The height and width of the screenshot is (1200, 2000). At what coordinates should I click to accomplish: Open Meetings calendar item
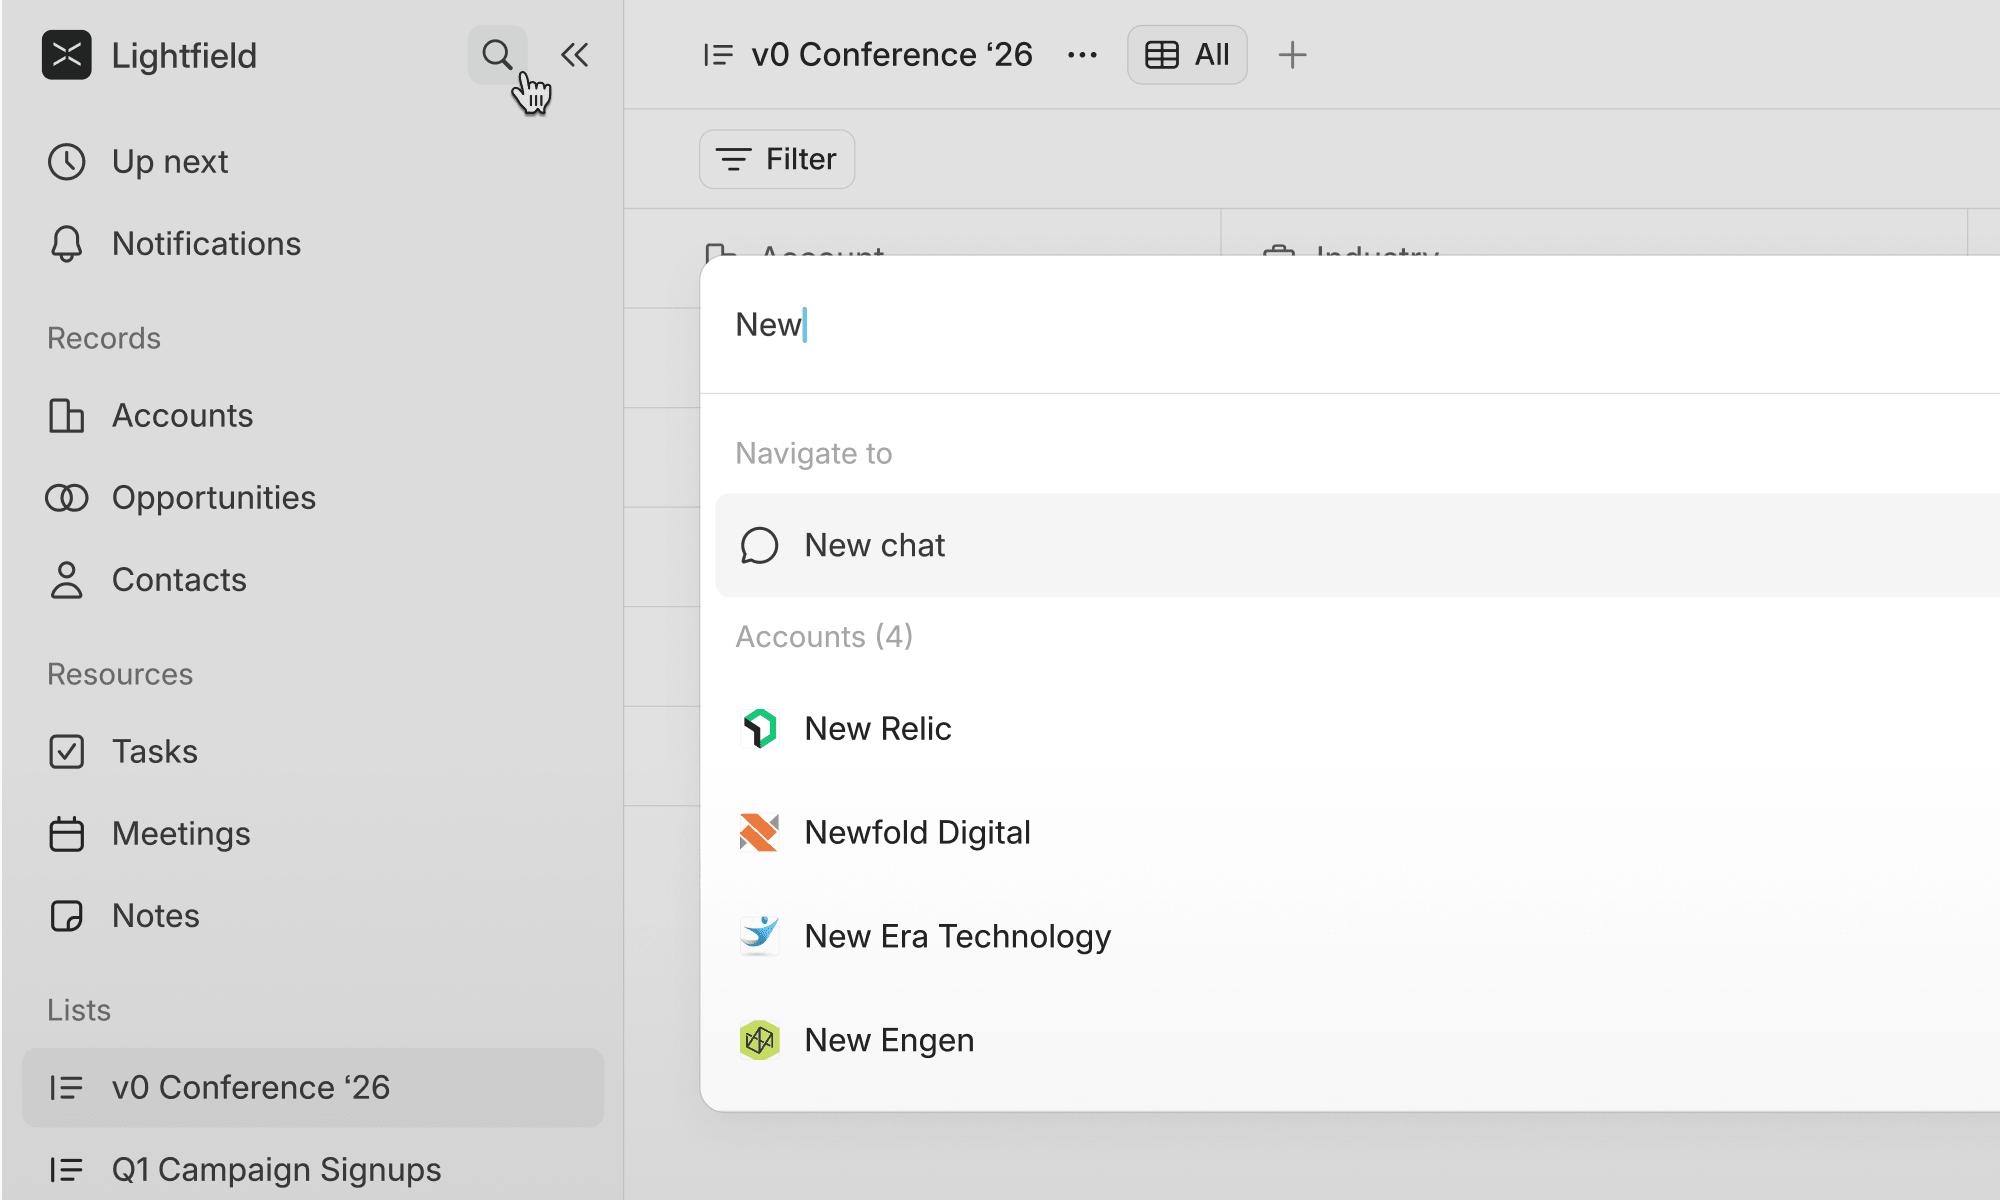click(181, 834)
